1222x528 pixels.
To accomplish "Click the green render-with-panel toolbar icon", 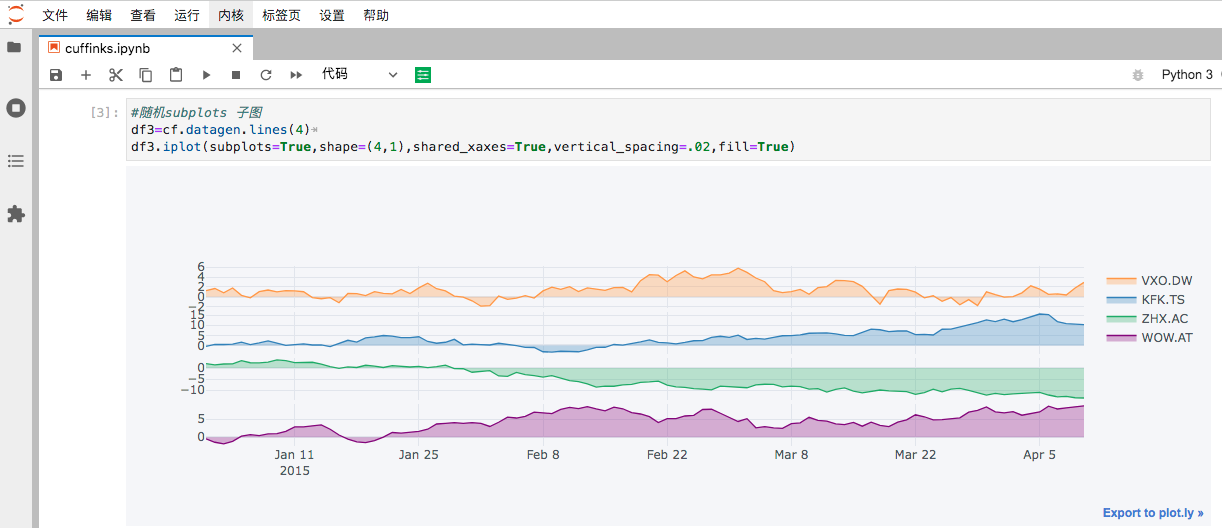I will coord(423,75).
